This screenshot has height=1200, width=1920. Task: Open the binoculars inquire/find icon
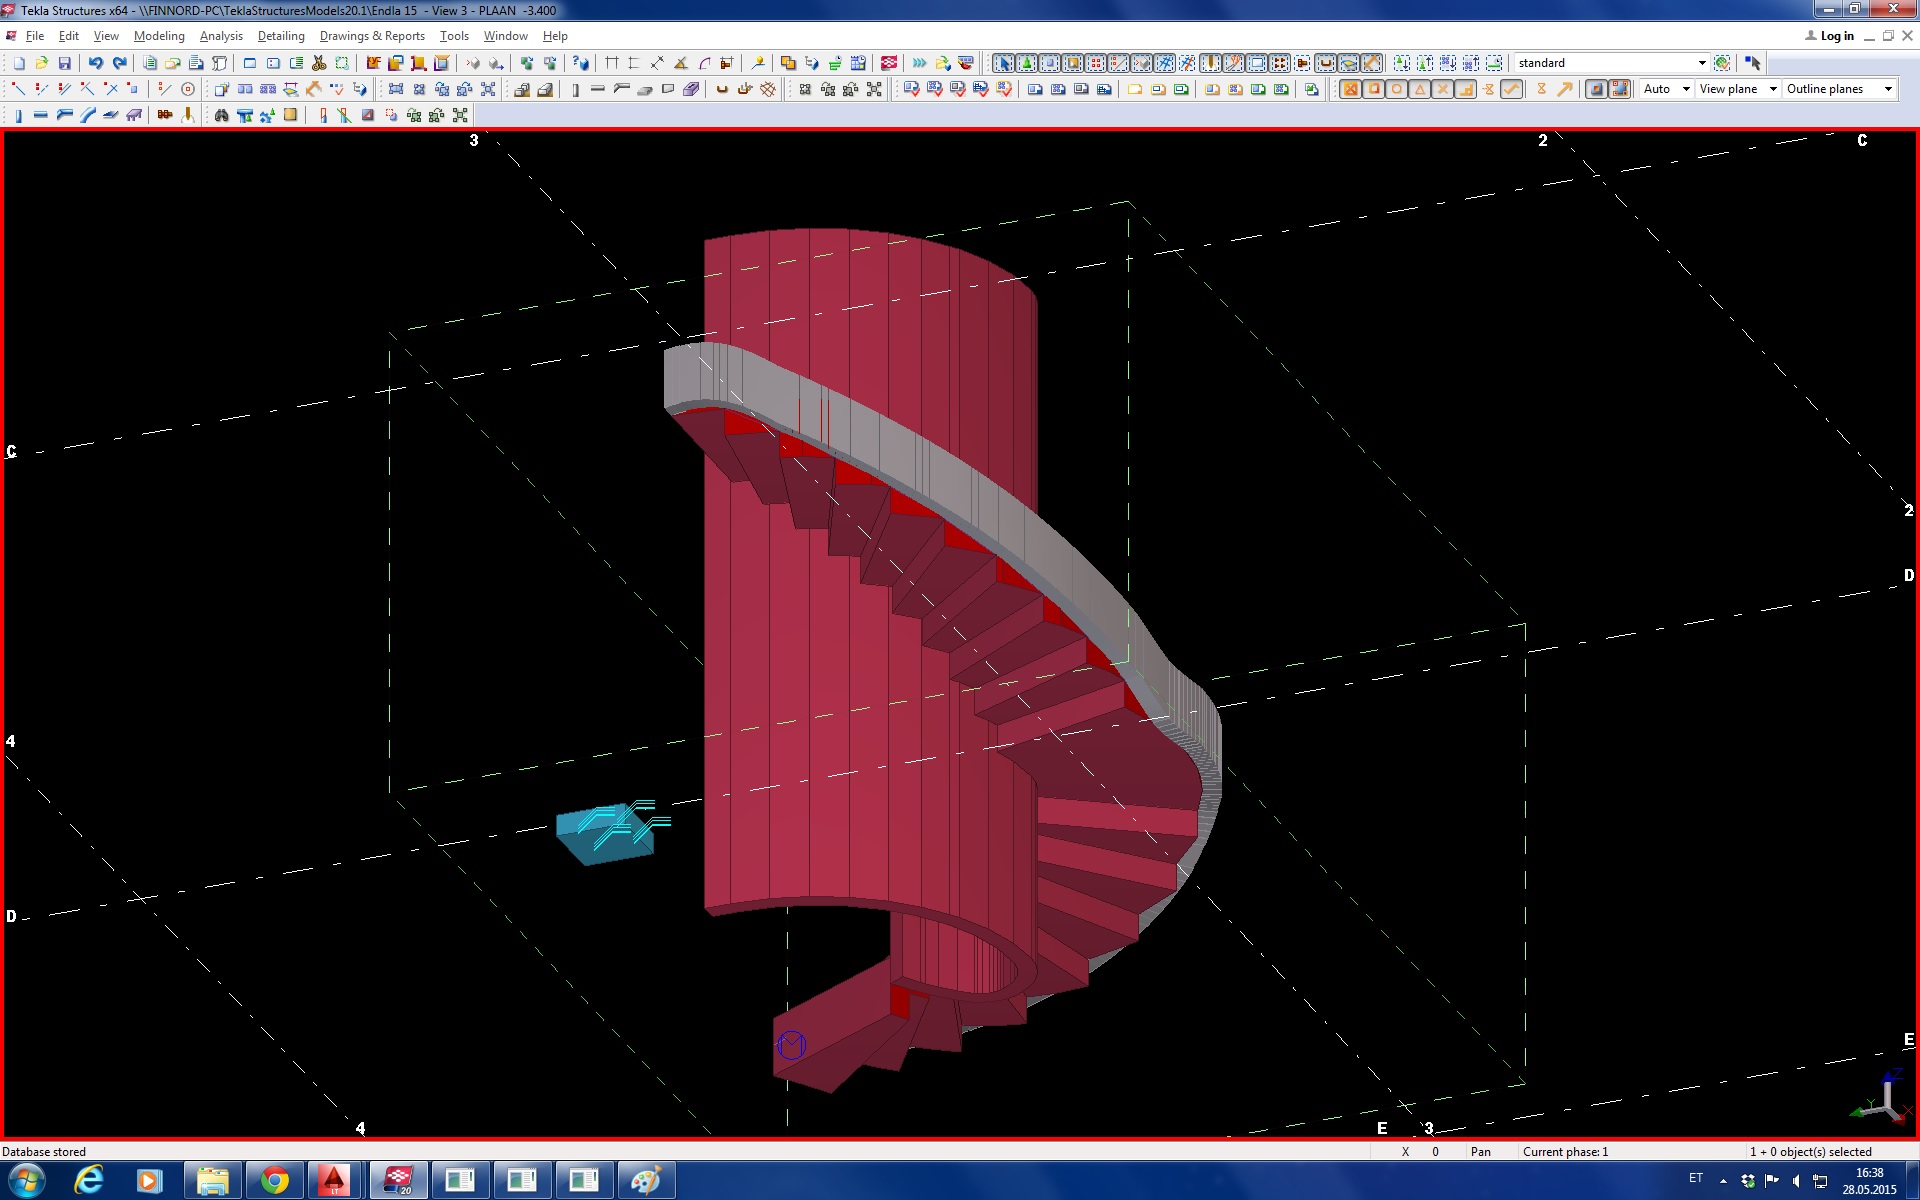click(221, 116)
